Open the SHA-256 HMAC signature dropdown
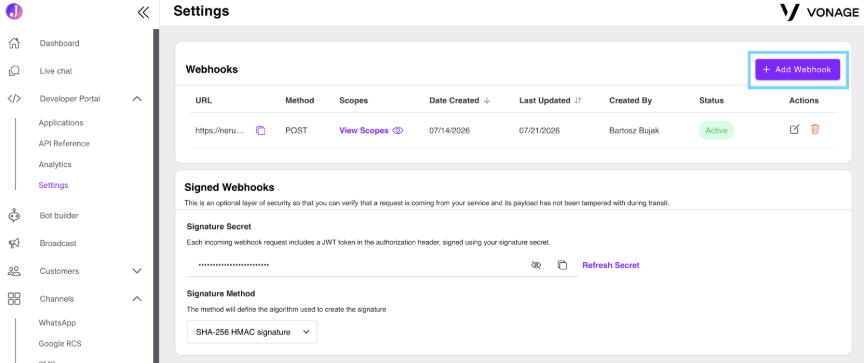Screen dimensions: 864x363 click(252, 332)
